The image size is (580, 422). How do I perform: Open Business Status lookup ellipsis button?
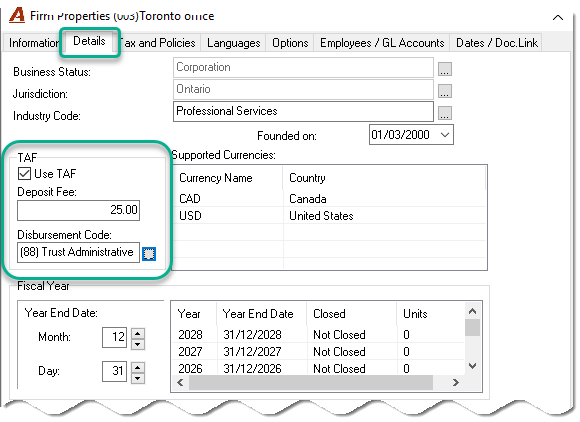(445, 69)
